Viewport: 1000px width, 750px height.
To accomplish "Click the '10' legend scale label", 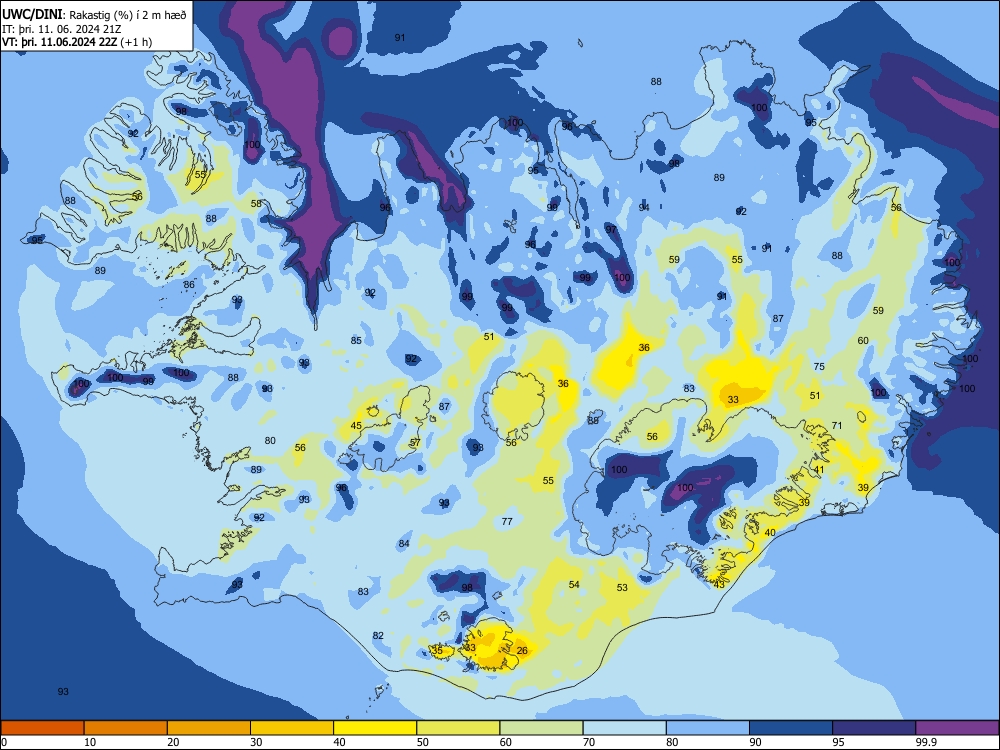I will pos(90,742).
